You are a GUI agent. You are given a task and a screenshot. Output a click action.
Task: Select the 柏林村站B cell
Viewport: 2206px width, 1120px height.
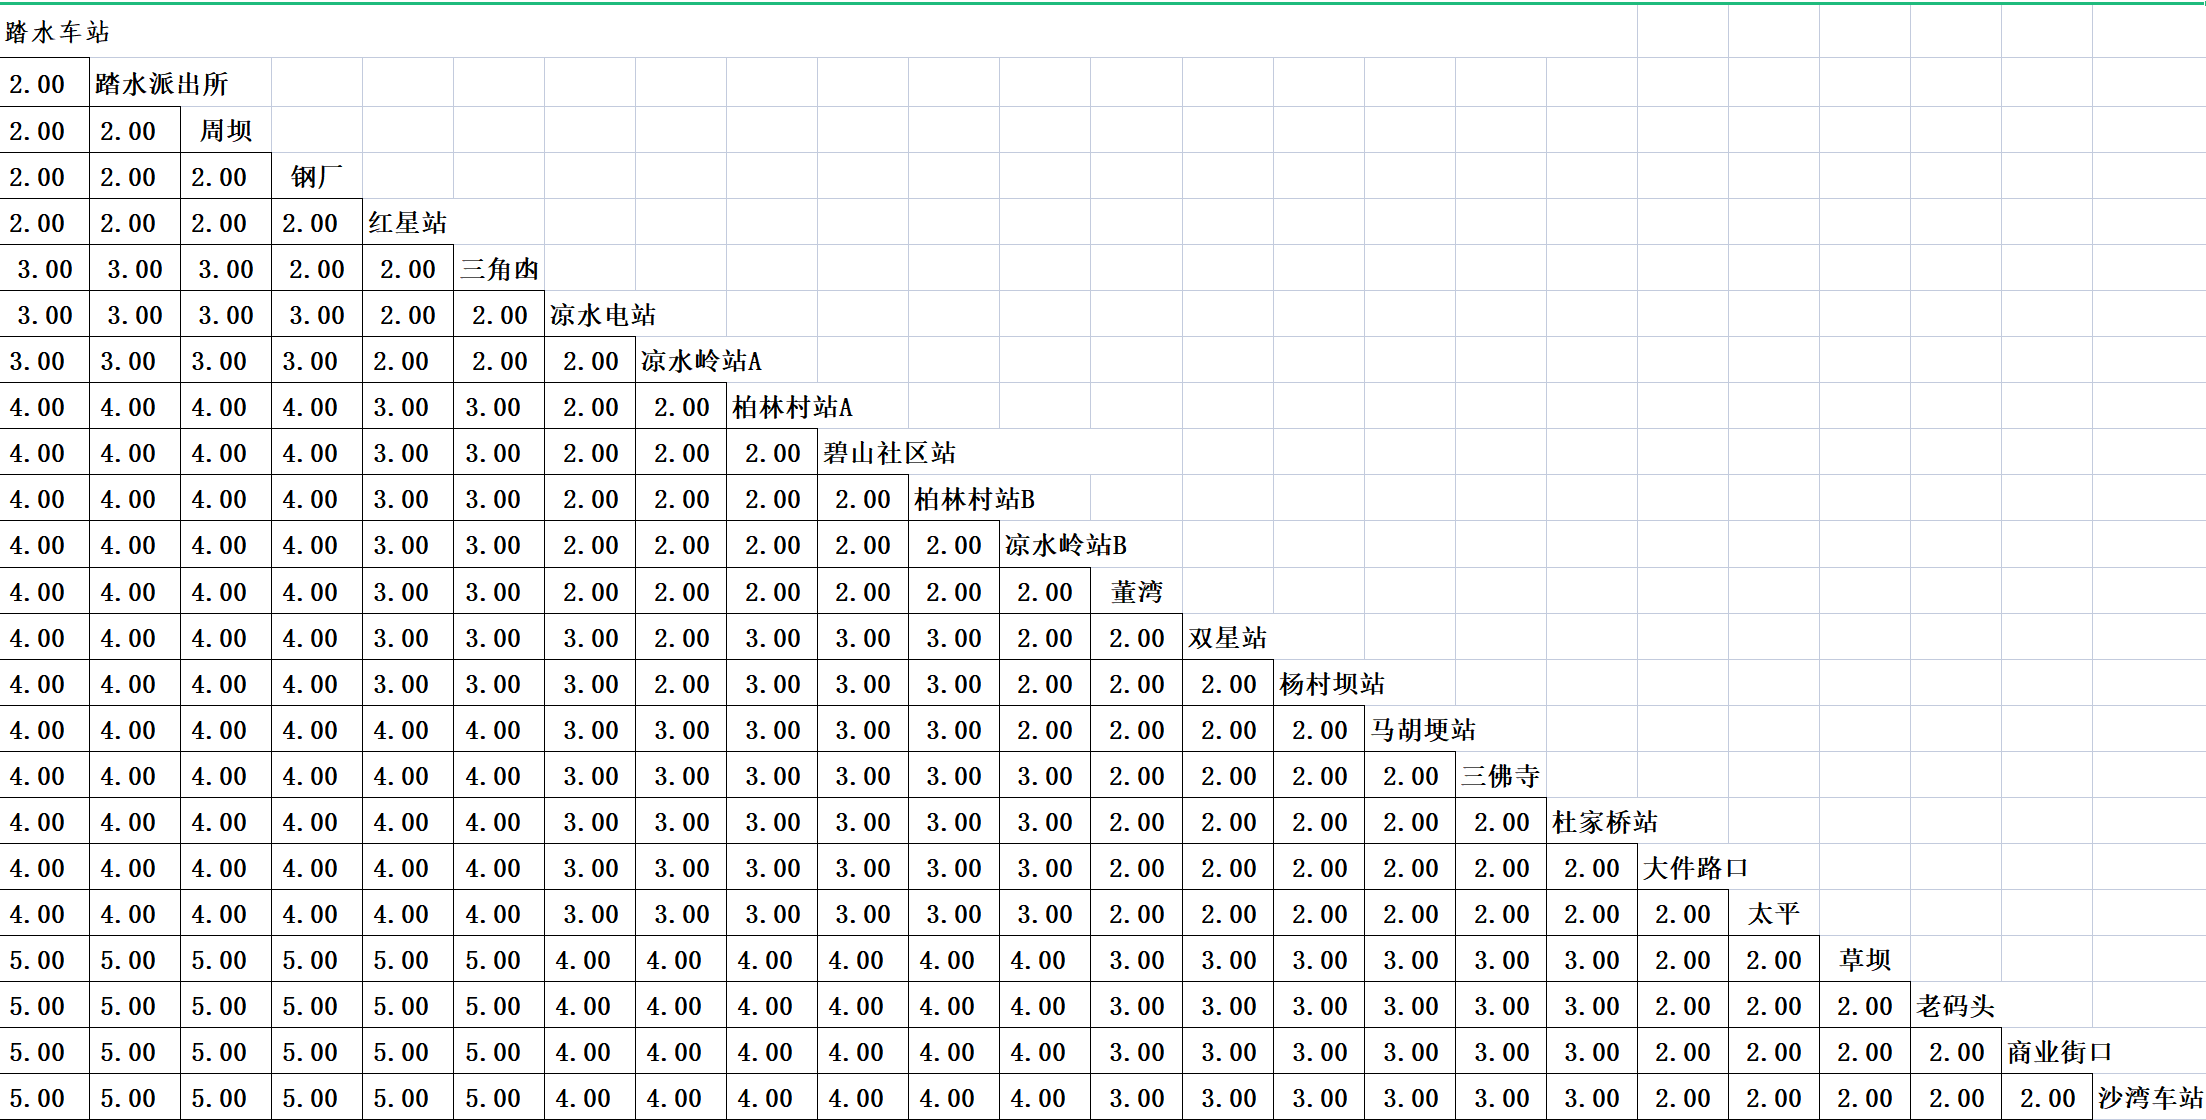coord(974,498)
